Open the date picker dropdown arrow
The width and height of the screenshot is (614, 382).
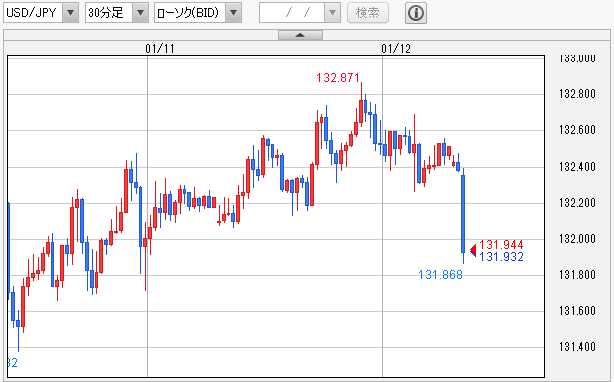tap(332, 13)
